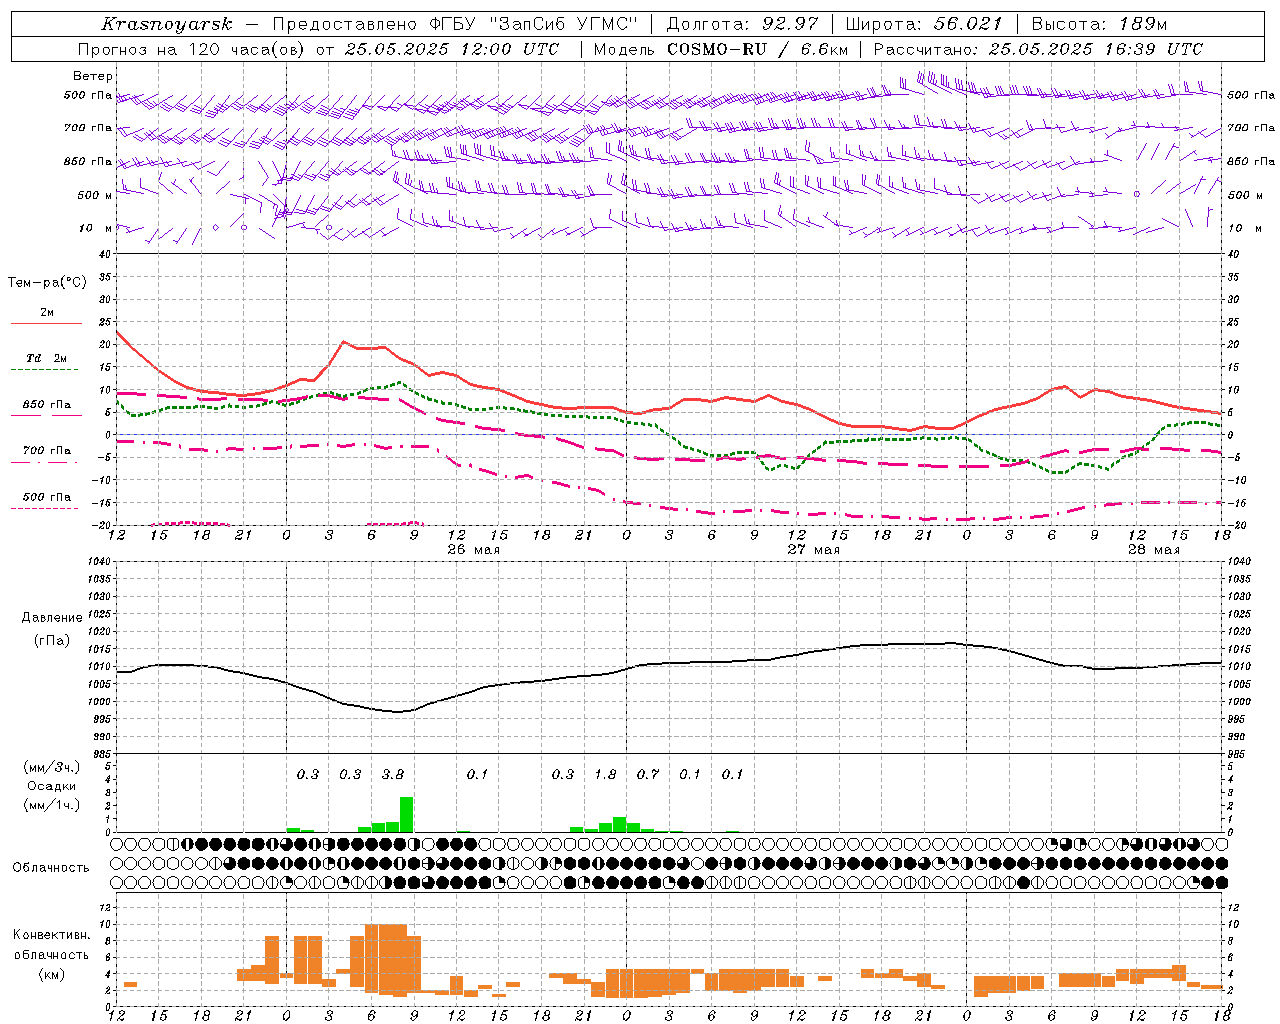
Task: Click the 'Высота: 189м' elevation value
Action: tap(1099, 24)
